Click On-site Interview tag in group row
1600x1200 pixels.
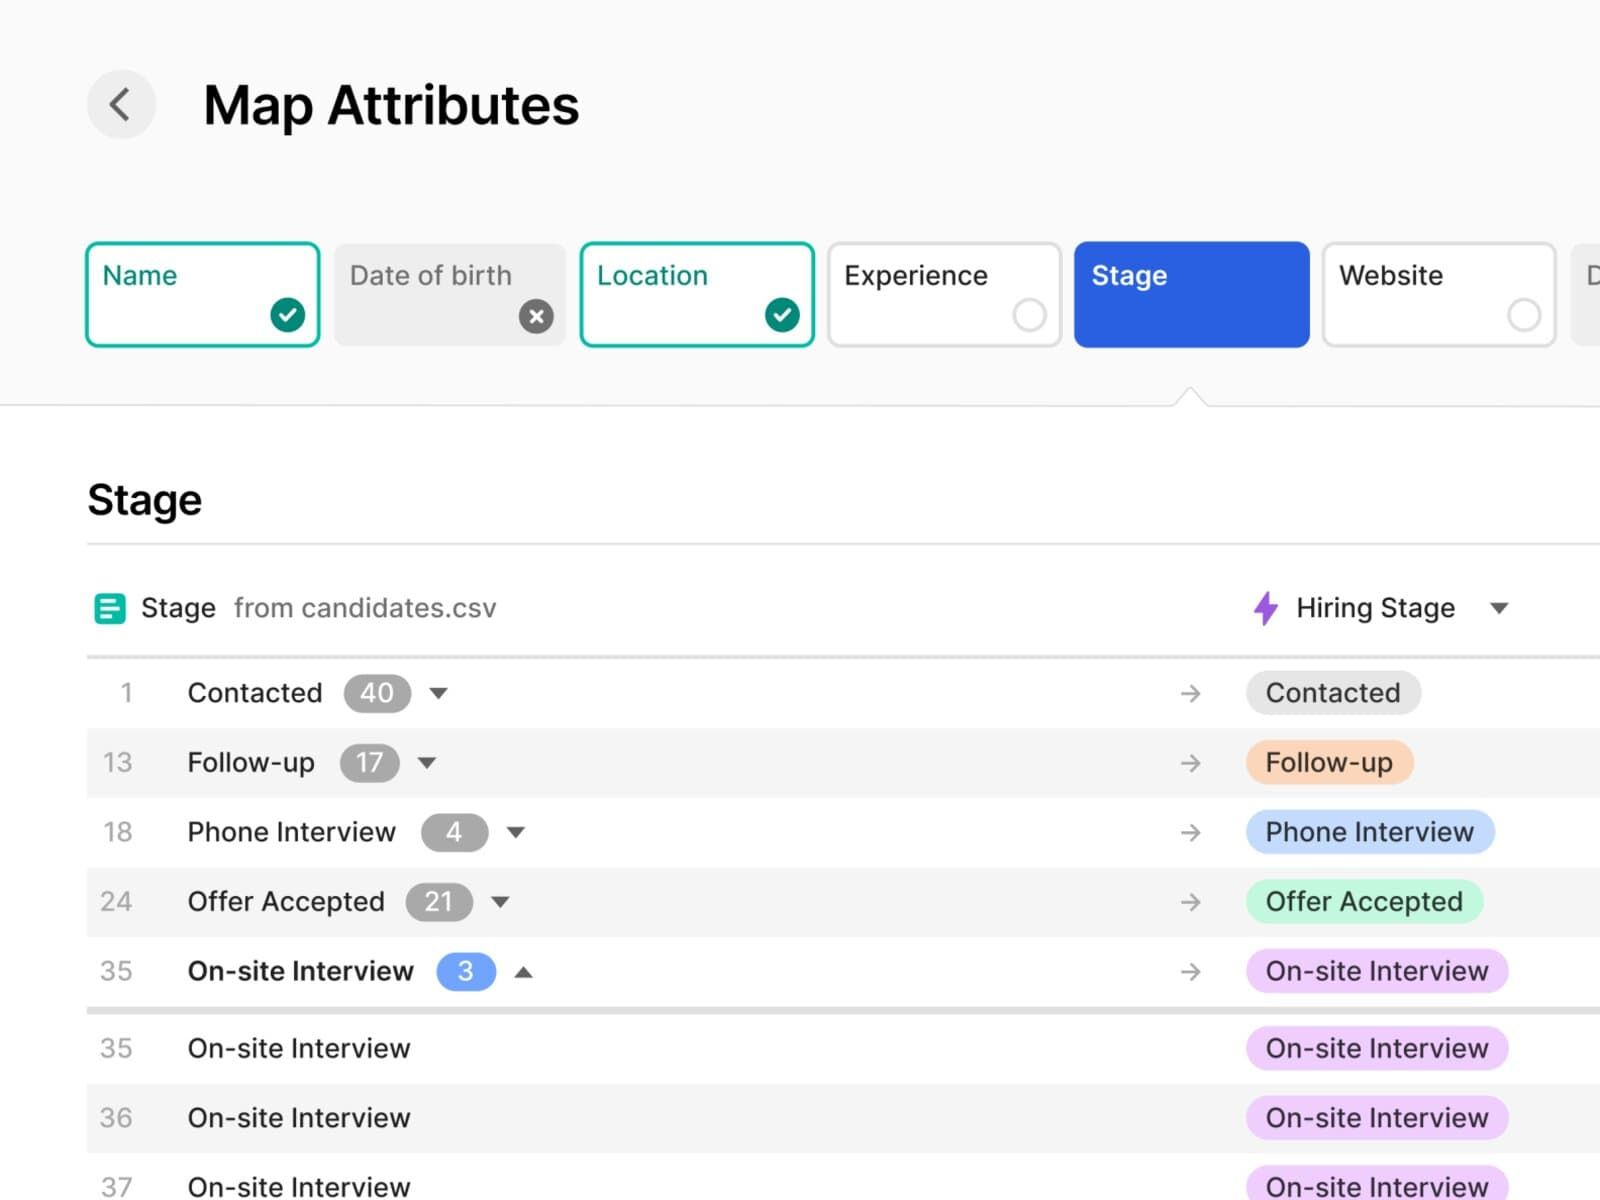[x=1377, y=971]
